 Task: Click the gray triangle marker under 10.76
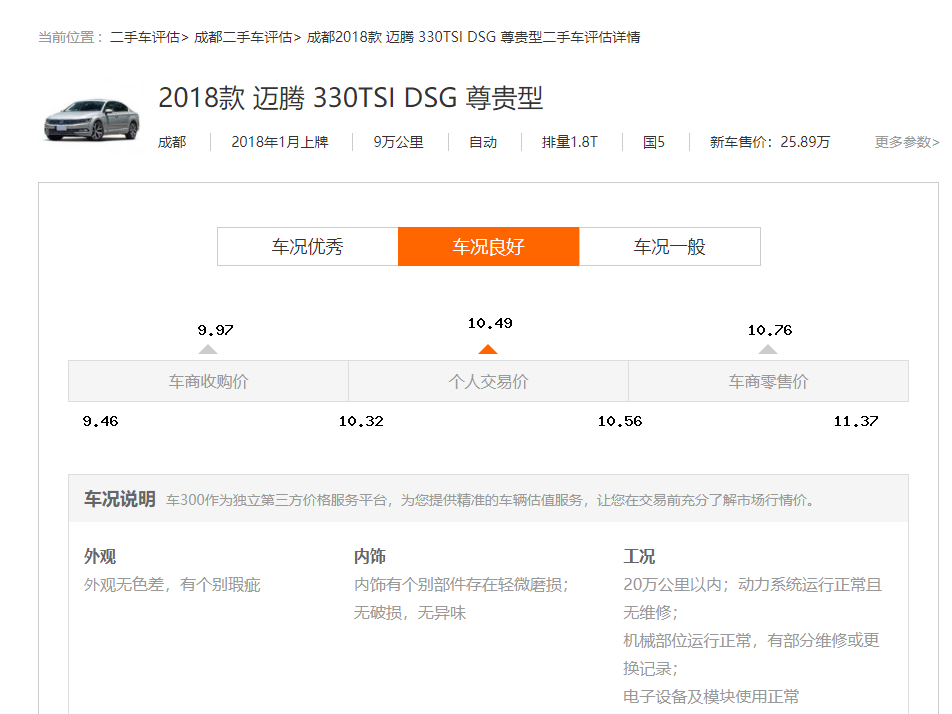point(768,349)
